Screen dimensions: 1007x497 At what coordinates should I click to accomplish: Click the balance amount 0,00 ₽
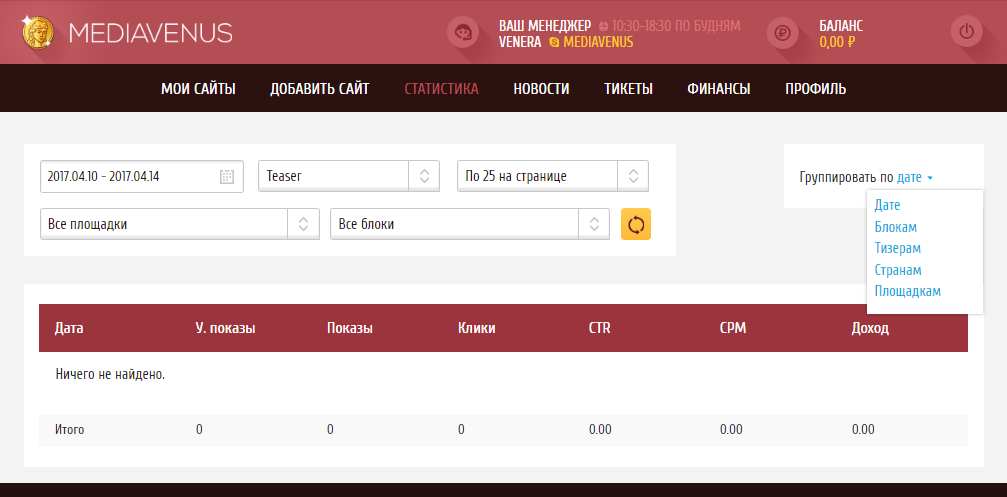[837, 42]
